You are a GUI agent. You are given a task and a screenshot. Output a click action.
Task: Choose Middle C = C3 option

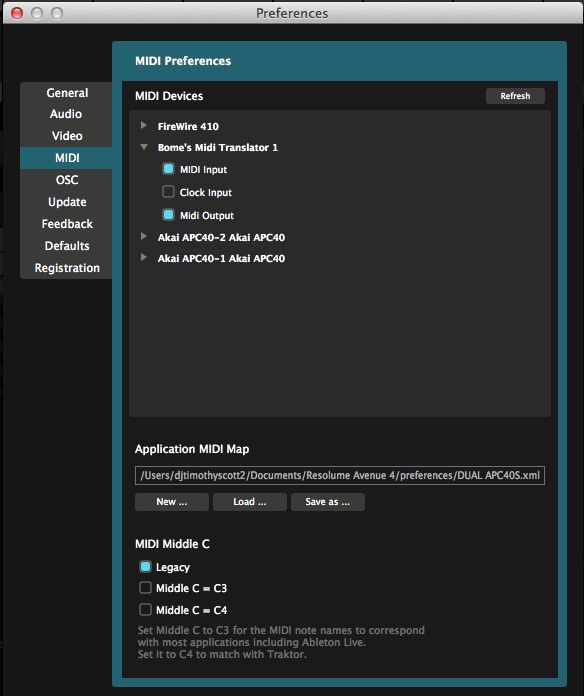145,588
